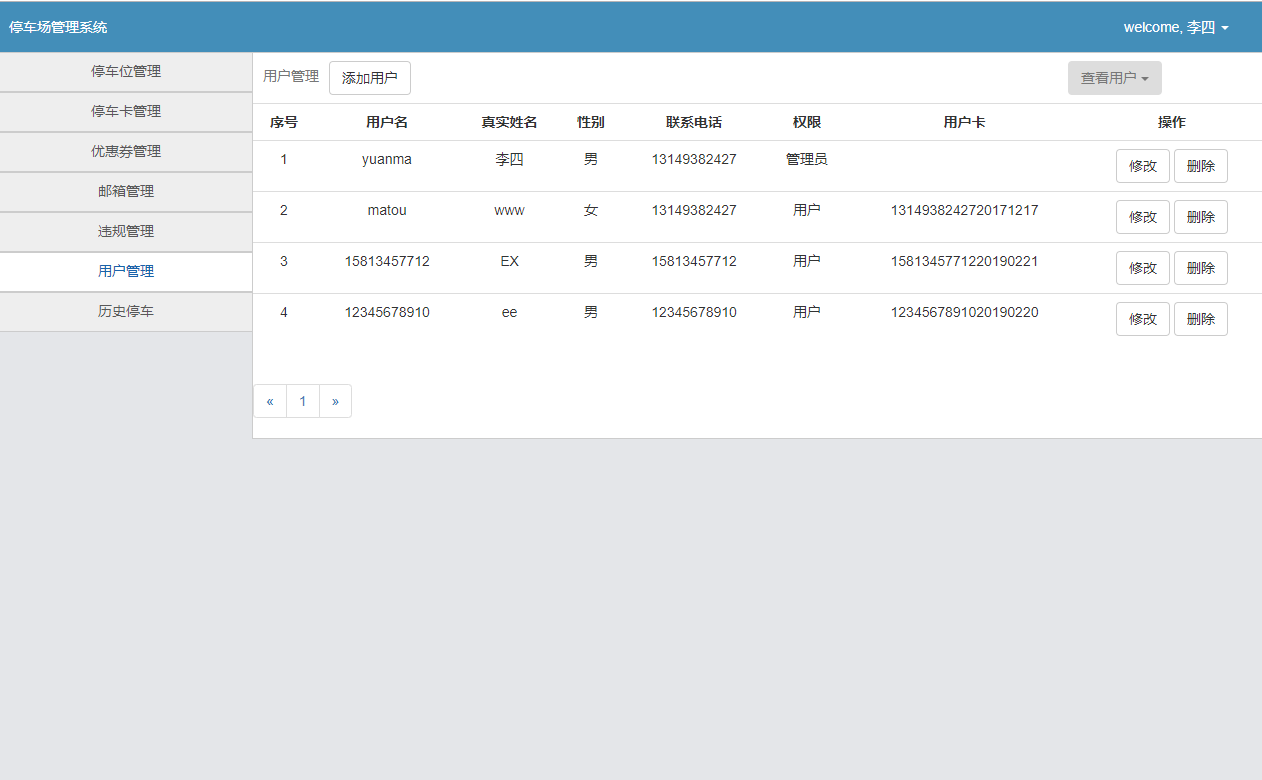The image size is (1262, 780).
Task: Select 优惠券管理 from the sidebar
Action: tap(126, 152)
